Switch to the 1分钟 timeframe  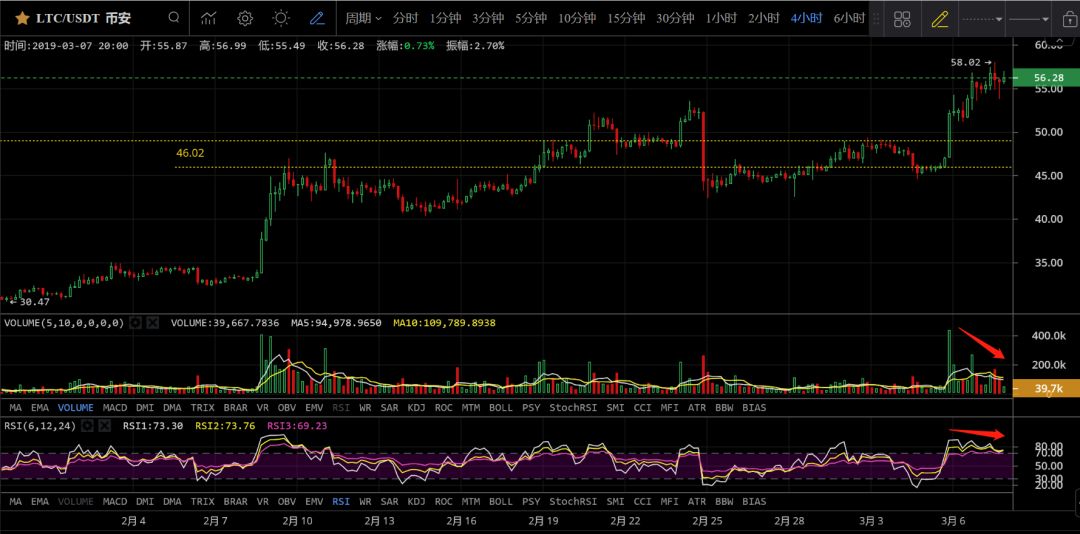pyautogui.click(x=445, y=19)
